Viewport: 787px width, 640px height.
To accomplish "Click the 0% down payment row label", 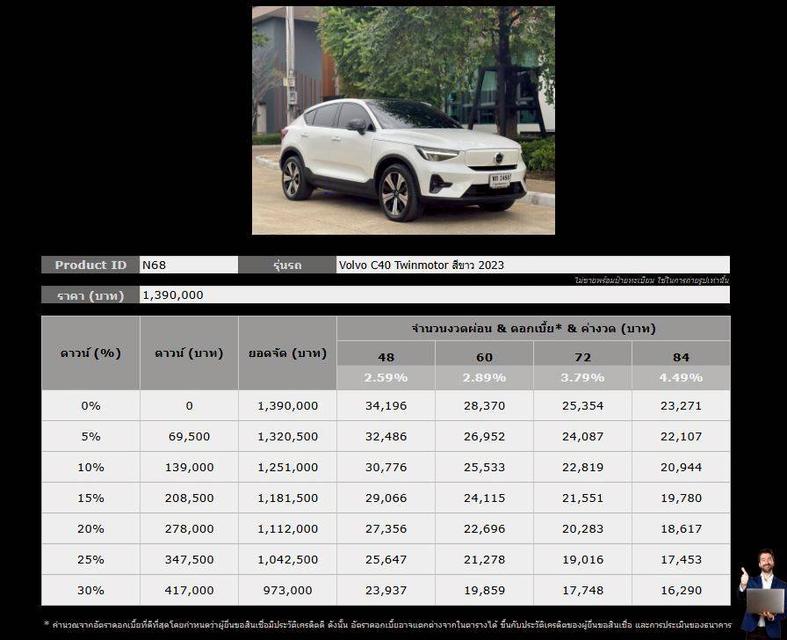I will (90, 406).
